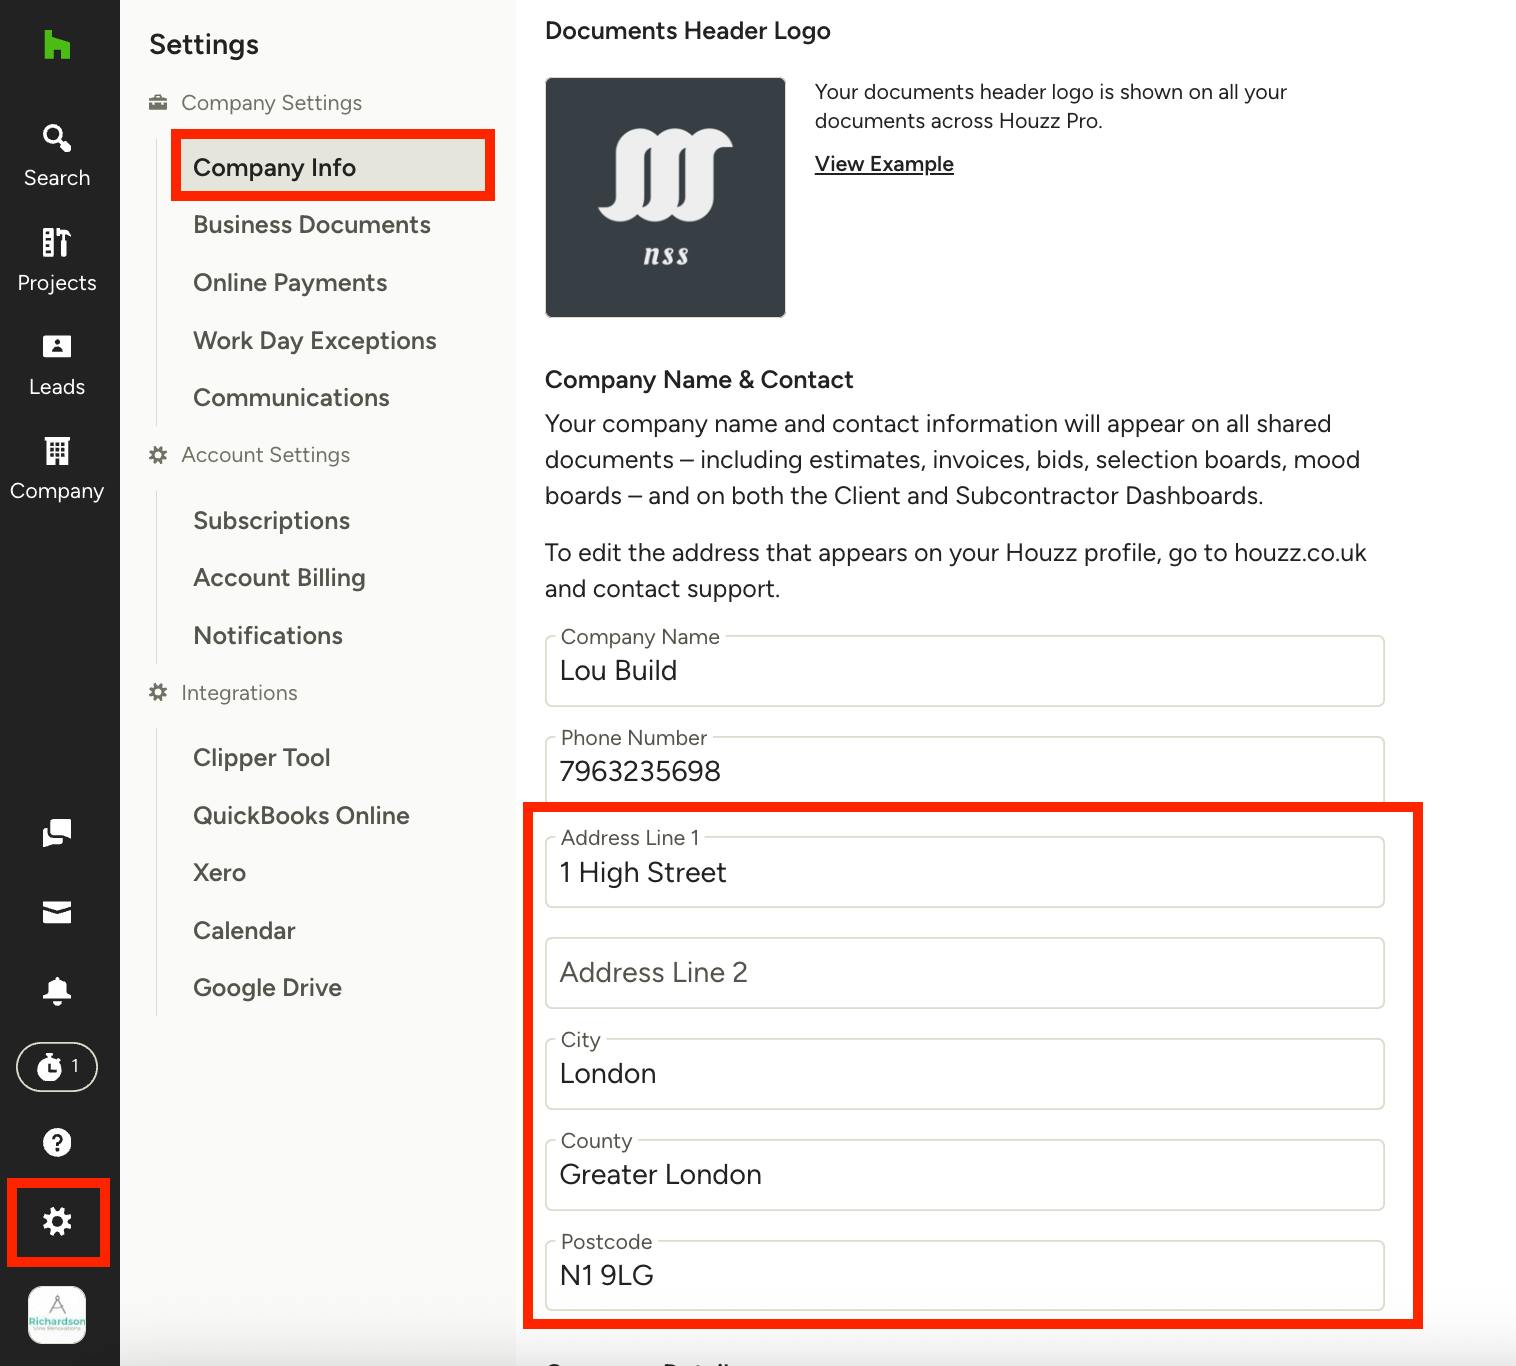This screenshot has height=1366, width=1516.
Task: Click the Settings page title
Action: [x=204, y=45]
